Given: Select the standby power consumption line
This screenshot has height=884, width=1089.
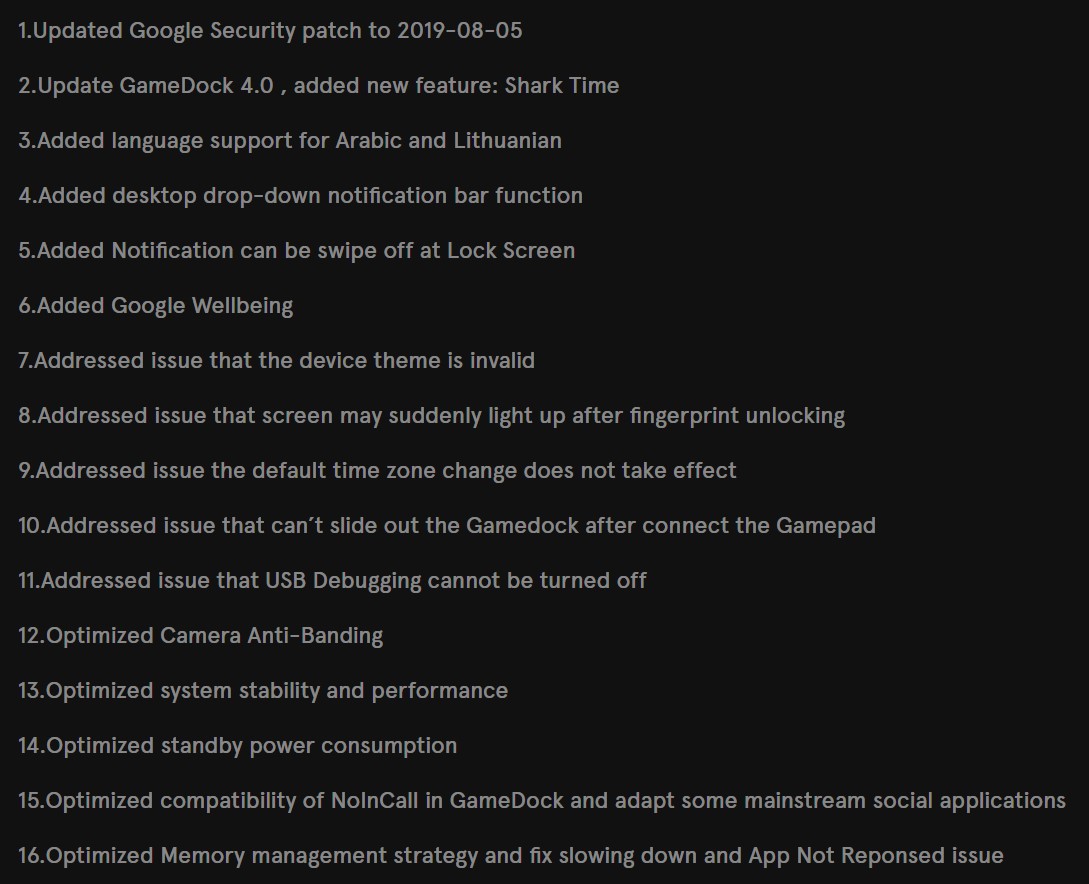Looking at the screenshot, I should [x=238, y=746].
